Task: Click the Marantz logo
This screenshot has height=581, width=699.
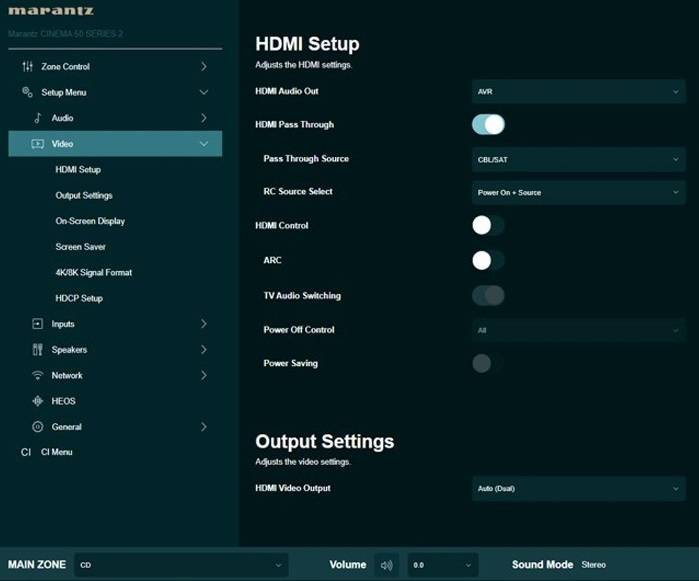Action: (51, 11)
